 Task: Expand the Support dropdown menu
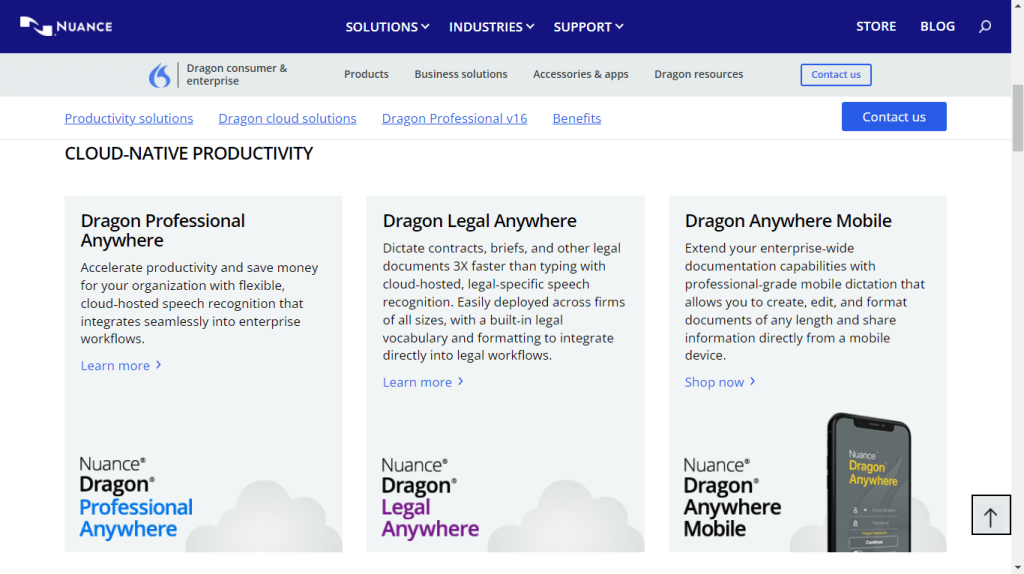click(588, 27)
